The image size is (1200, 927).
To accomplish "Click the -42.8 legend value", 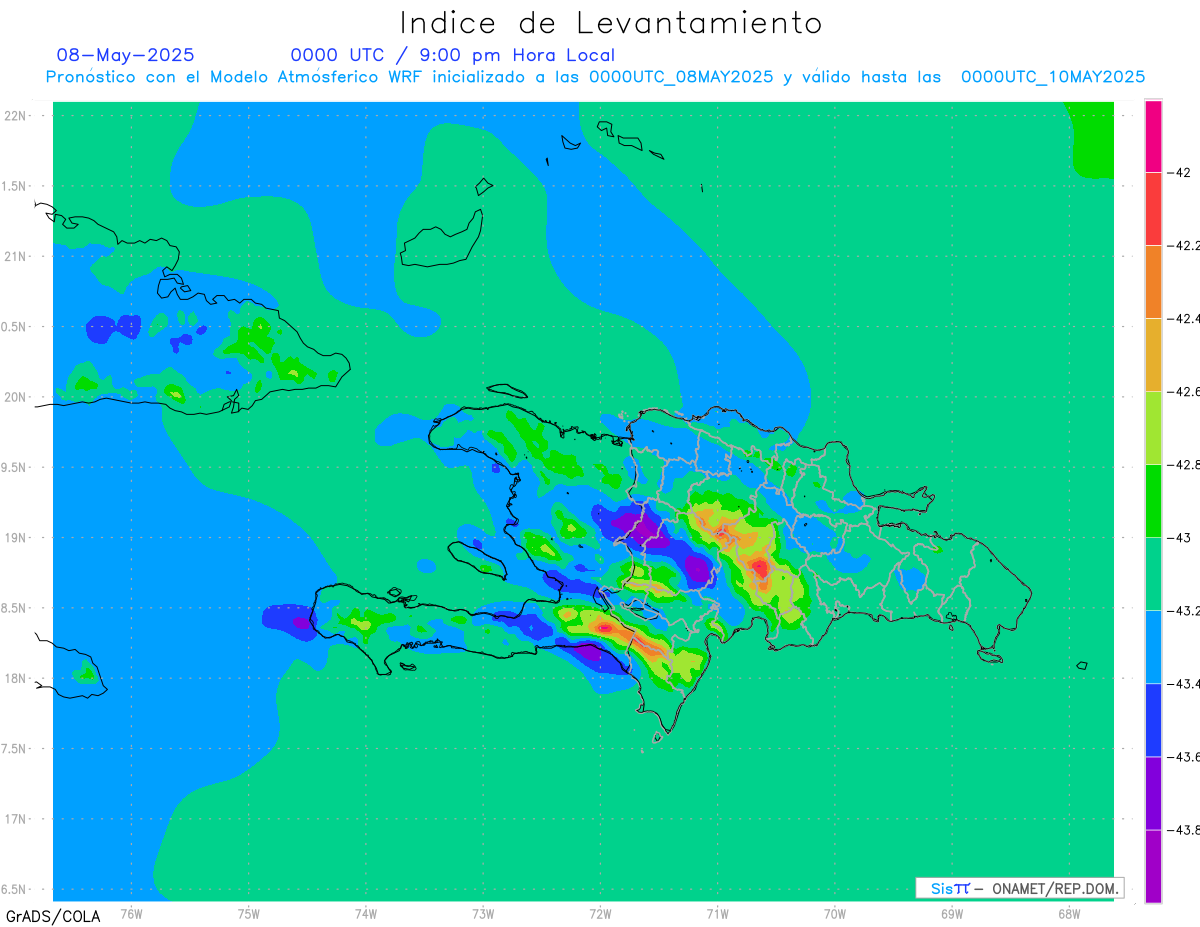I will coord(1185,465).
